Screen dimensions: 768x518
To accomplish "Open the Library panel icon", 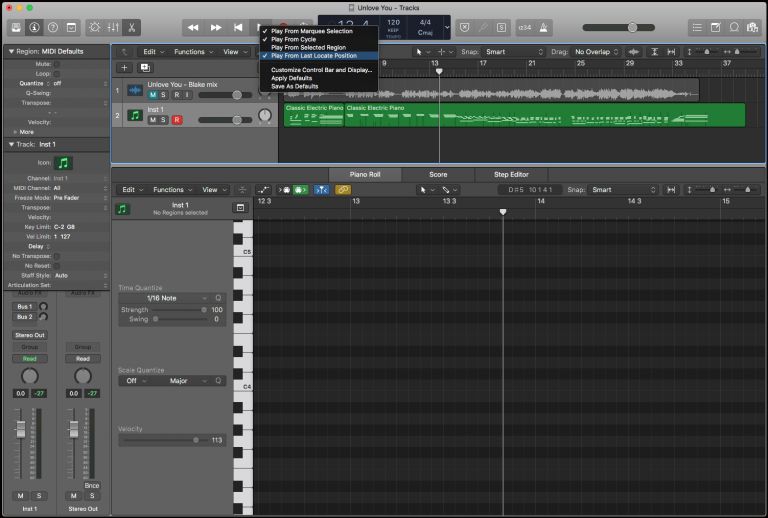I will tap(16, 27).
